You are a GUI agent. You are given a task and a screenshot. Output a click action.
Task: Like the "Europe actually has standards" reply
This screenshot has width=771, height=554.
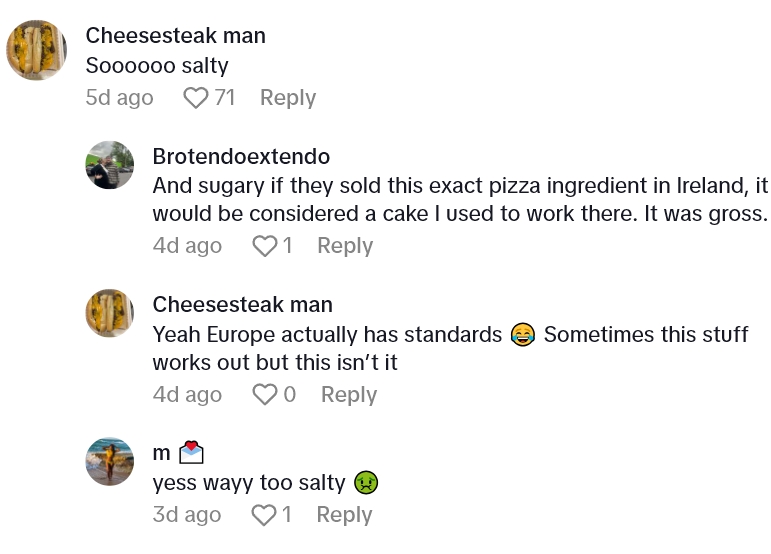[x=264, y=395]
